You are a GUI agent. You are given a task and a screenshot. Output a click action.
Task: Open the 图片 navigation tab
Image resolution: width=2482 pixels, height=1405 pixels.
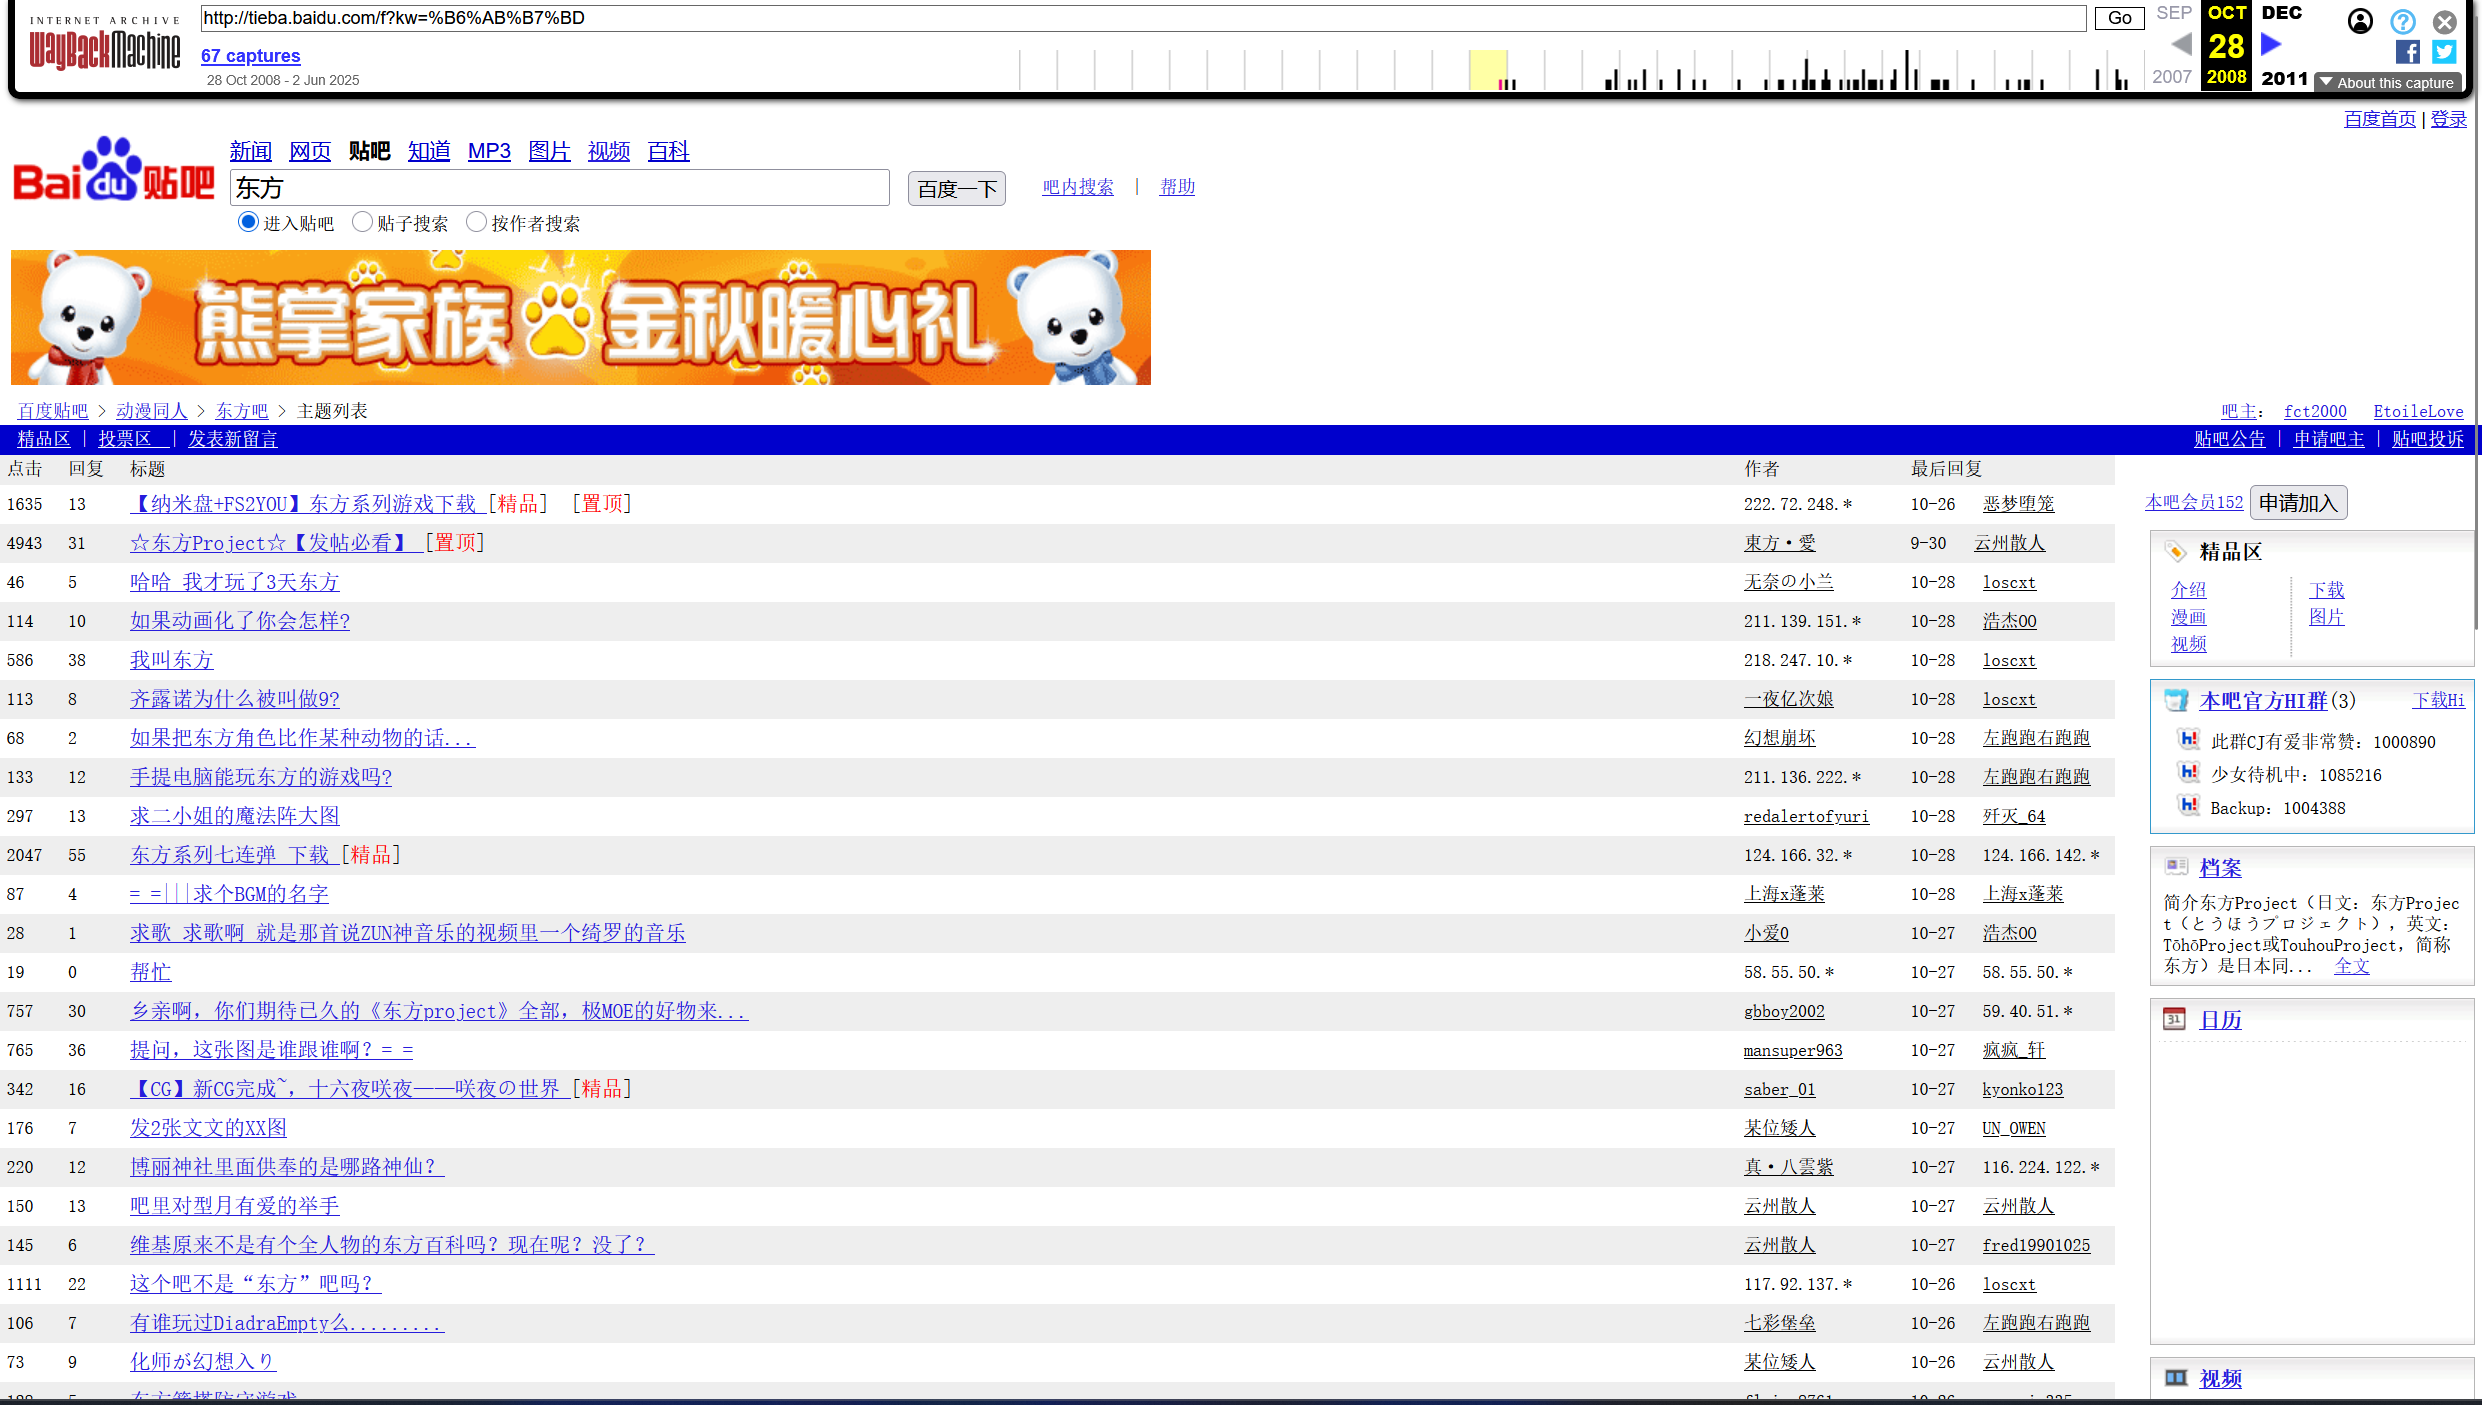[x=549, y=151]
